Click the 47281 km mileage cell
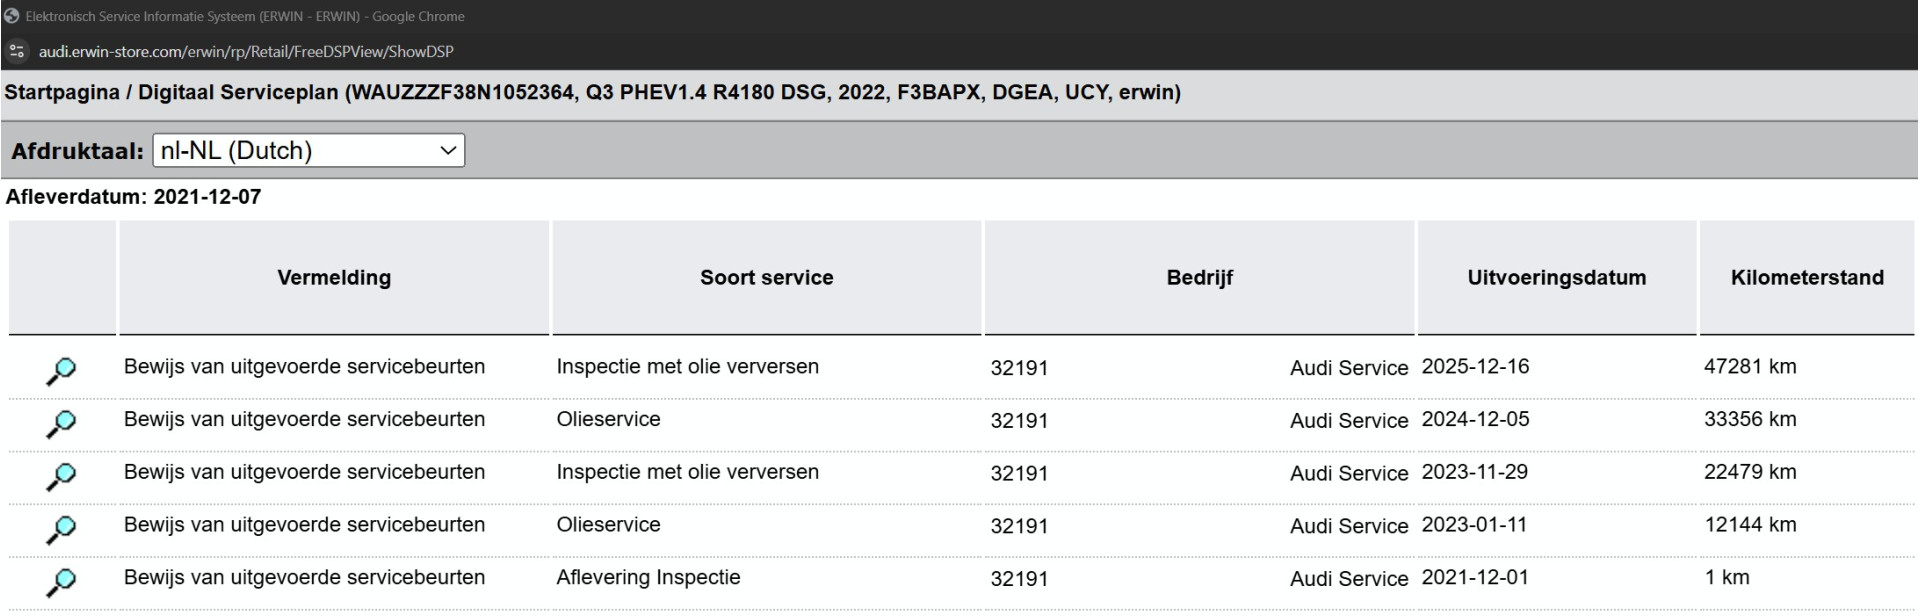 pyautogui.click(x=1750, y=367)
